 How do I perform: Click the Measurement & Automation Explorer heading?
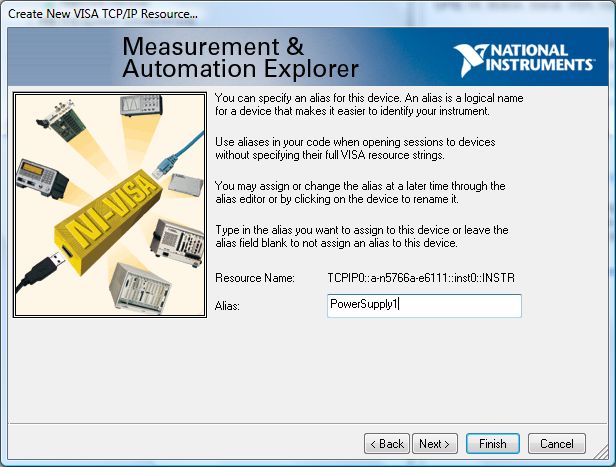point(240,58)
